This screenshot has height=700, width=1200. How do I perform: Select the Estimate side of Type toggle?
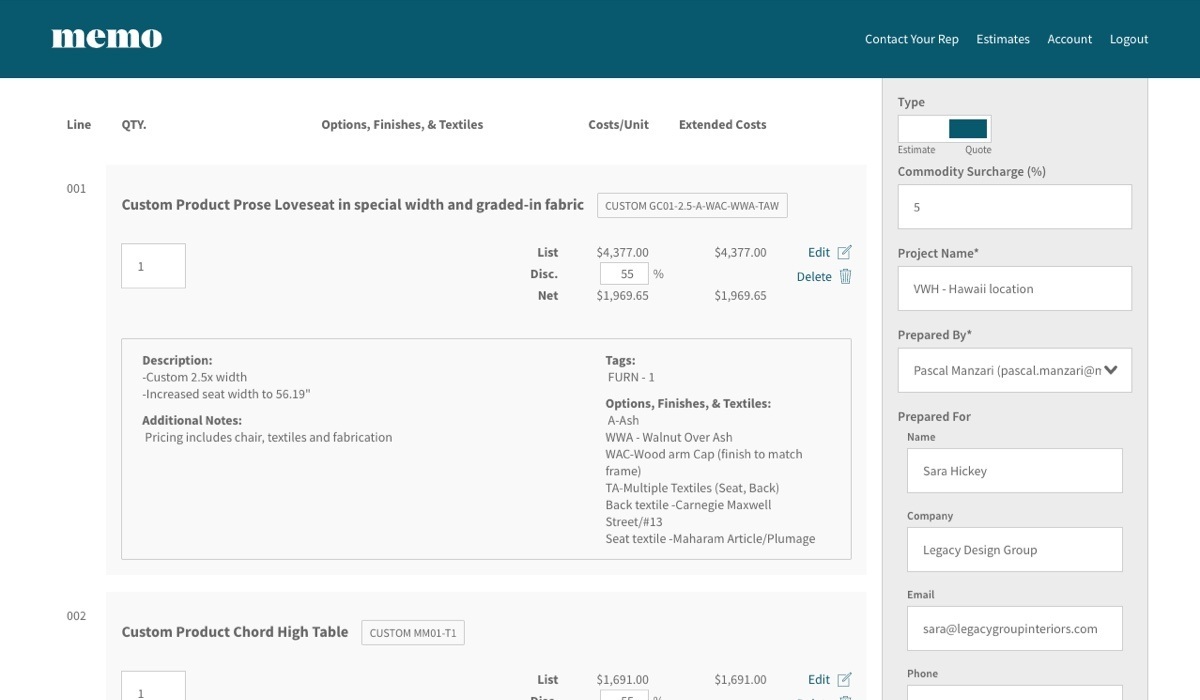(x=921, y=128)
